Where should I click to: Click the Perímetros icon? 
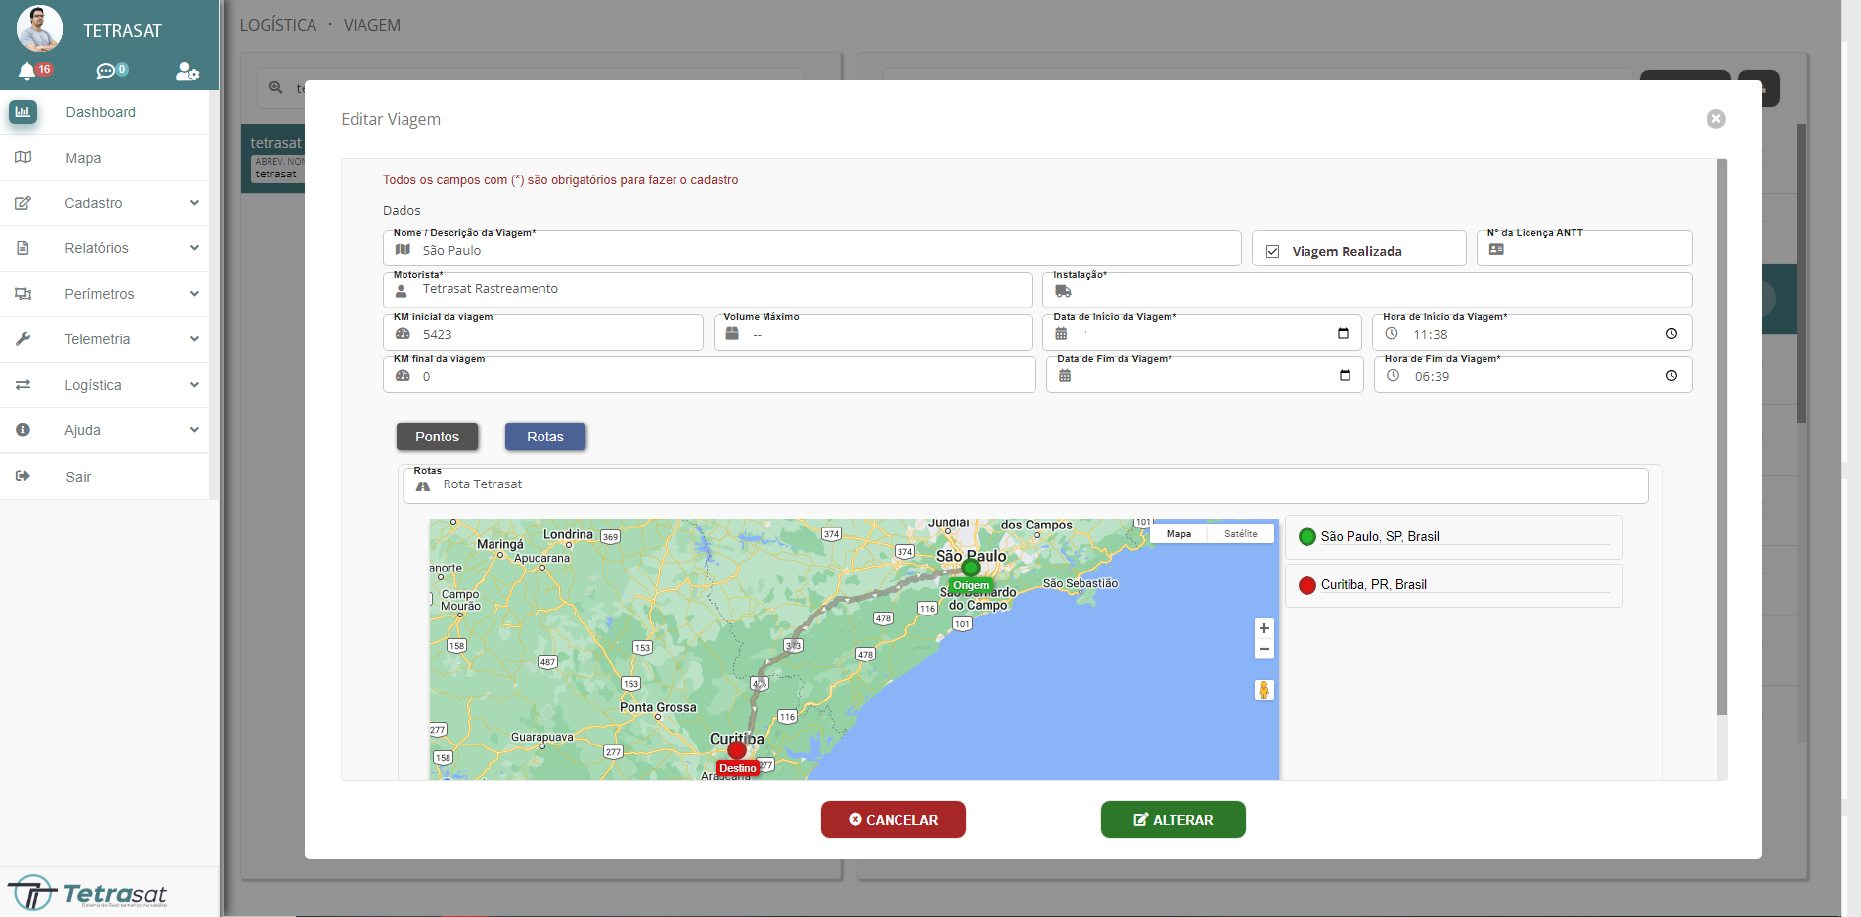pos(23,294)
